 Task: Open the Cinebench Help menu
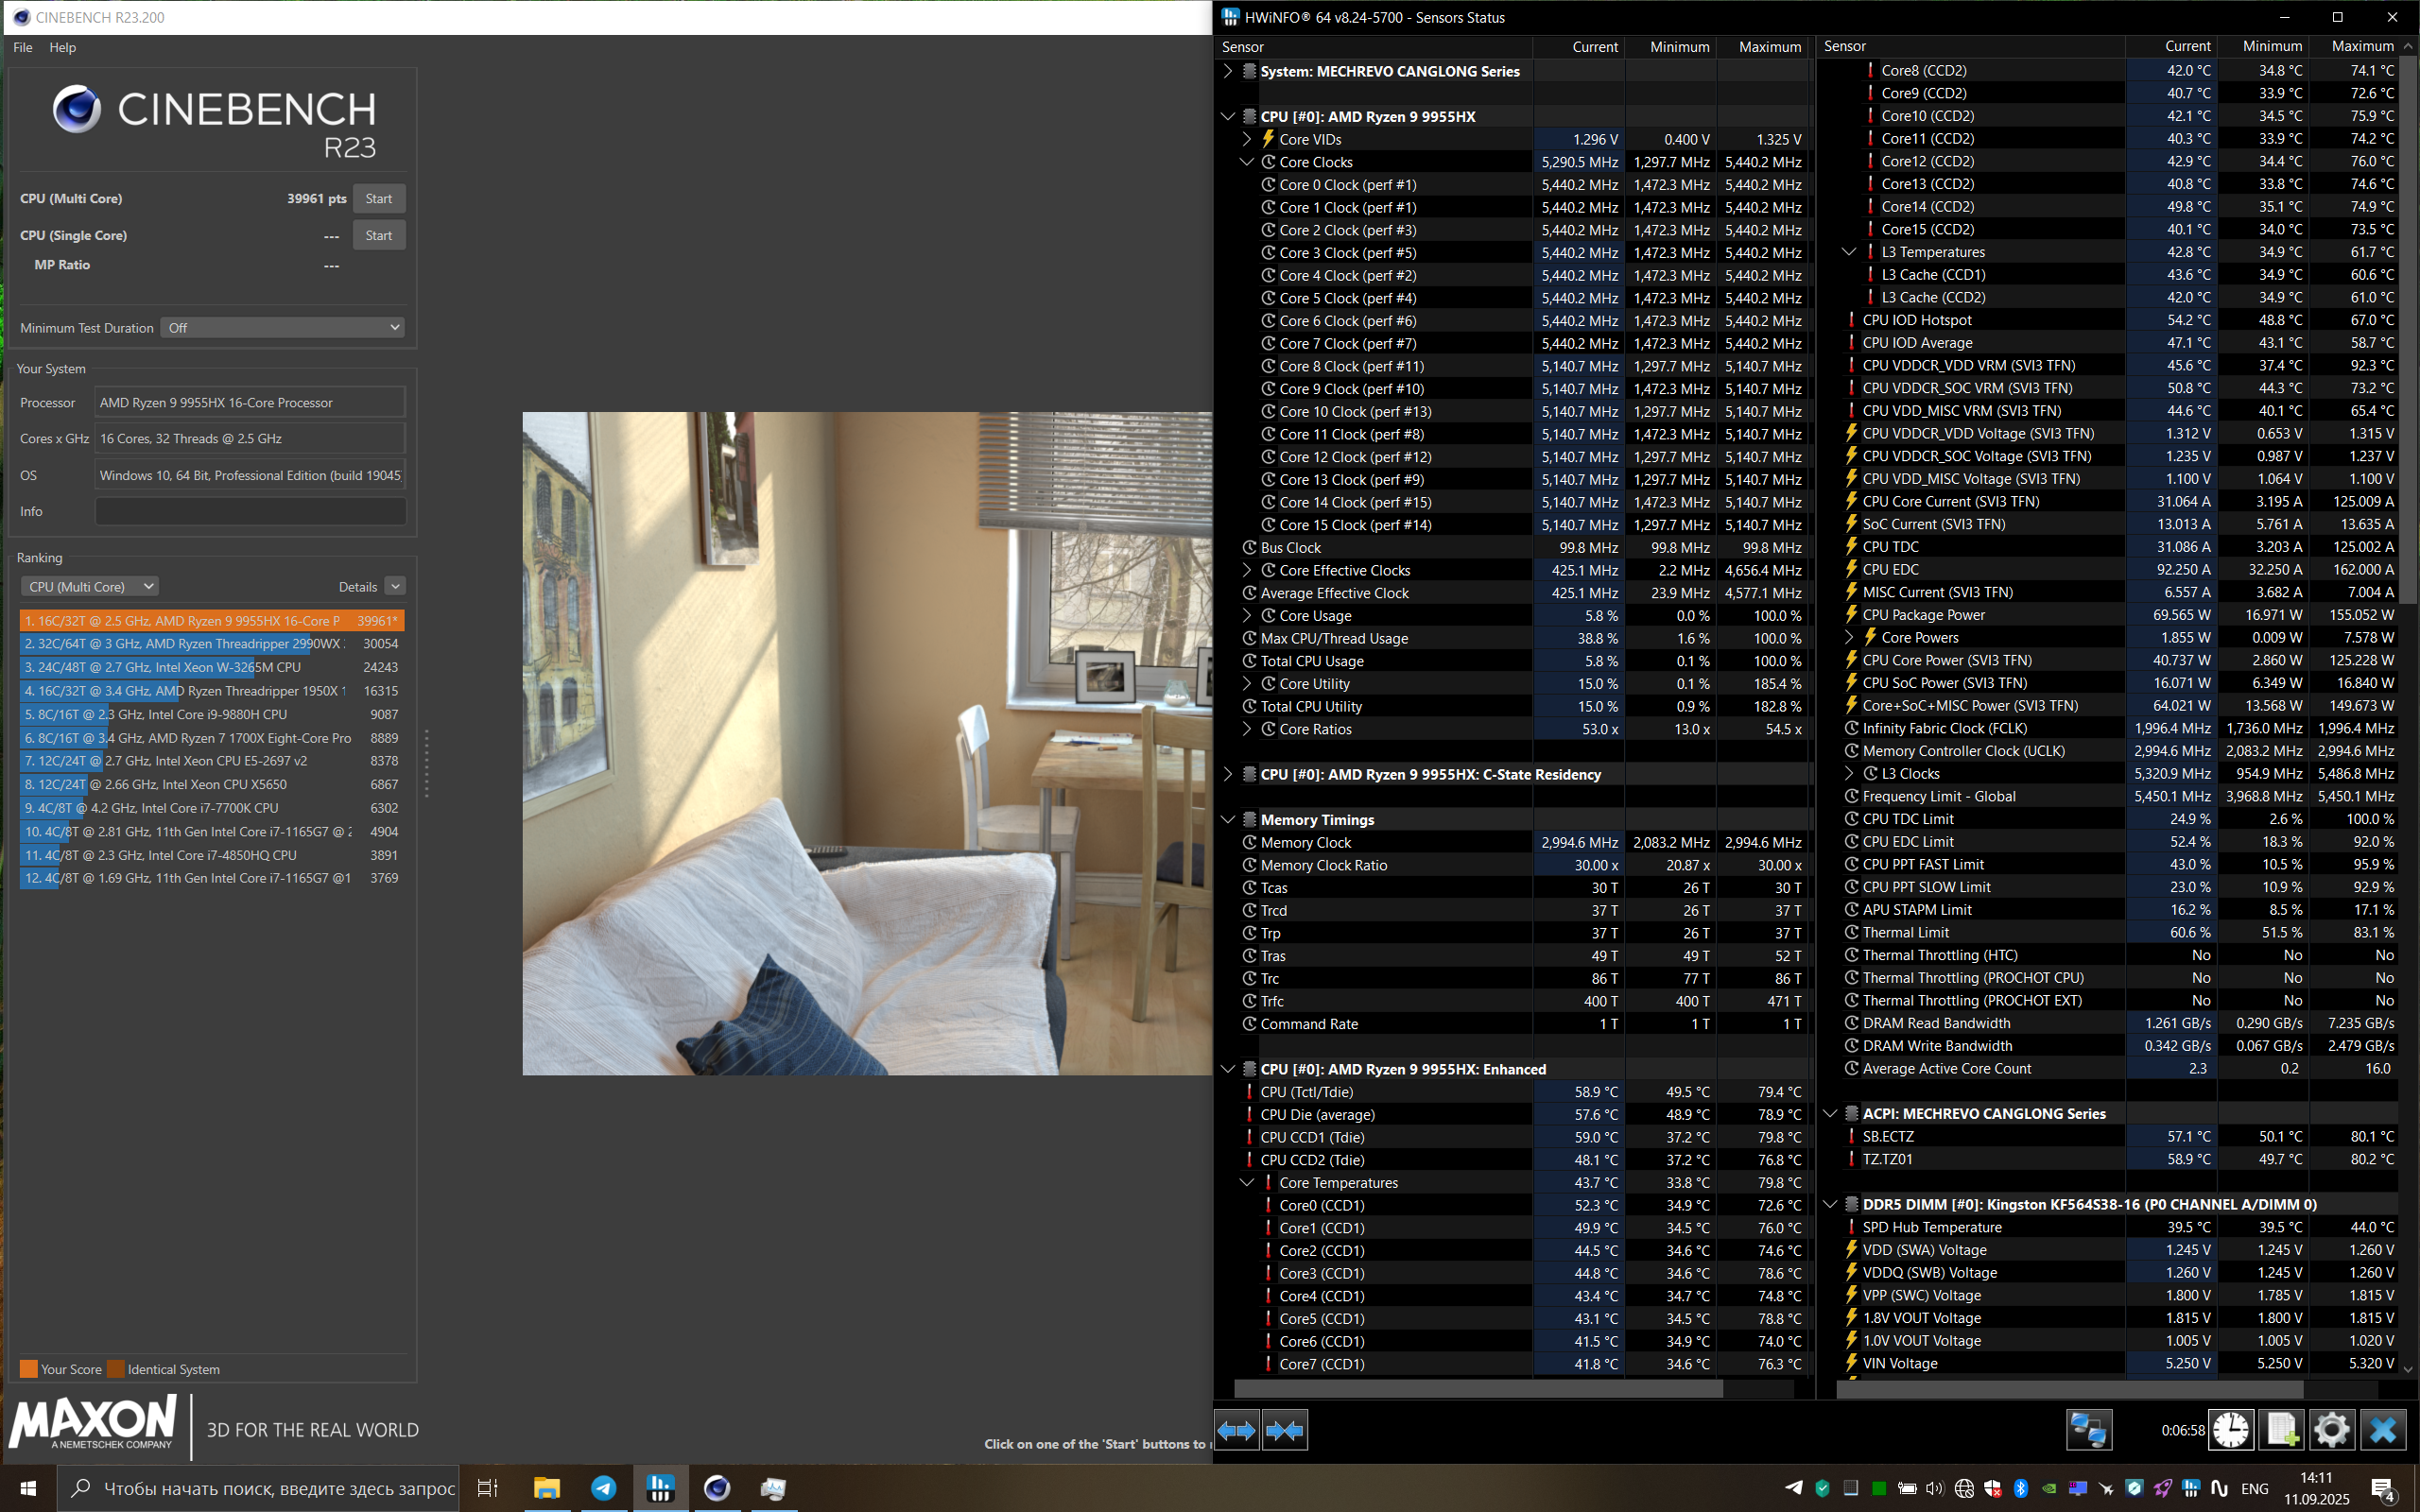coord(62,47)
